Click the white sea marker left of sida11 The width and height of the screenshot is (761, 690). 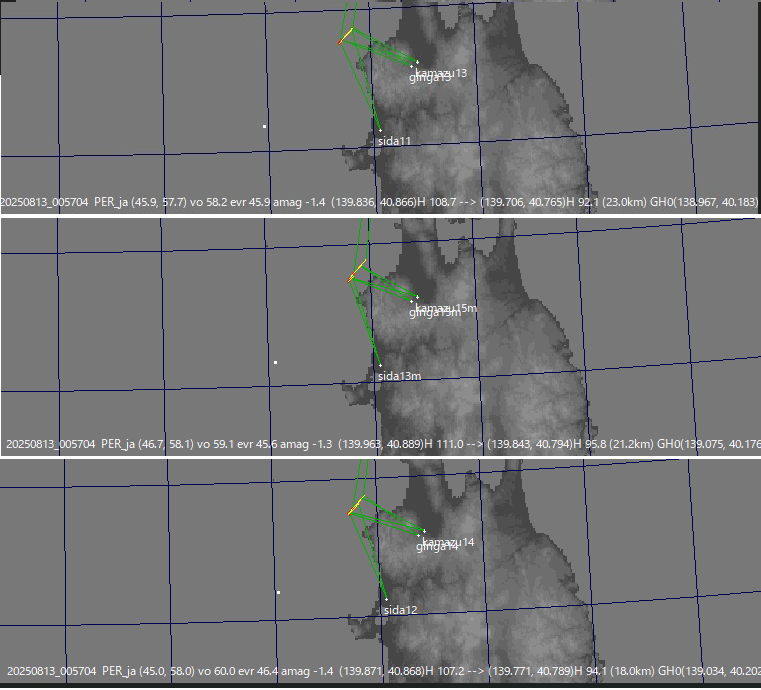pos(265,127)
